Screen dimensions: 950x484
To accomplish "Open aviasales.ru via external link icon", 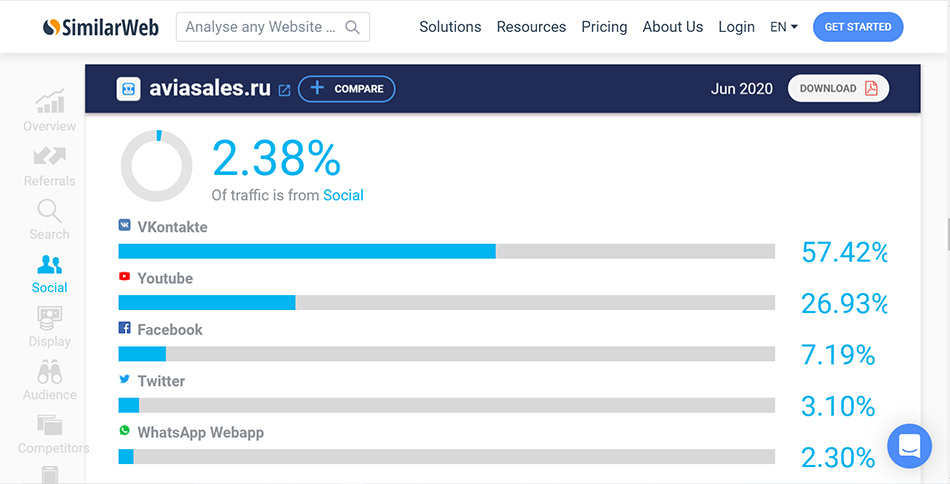I will [284, 90].
